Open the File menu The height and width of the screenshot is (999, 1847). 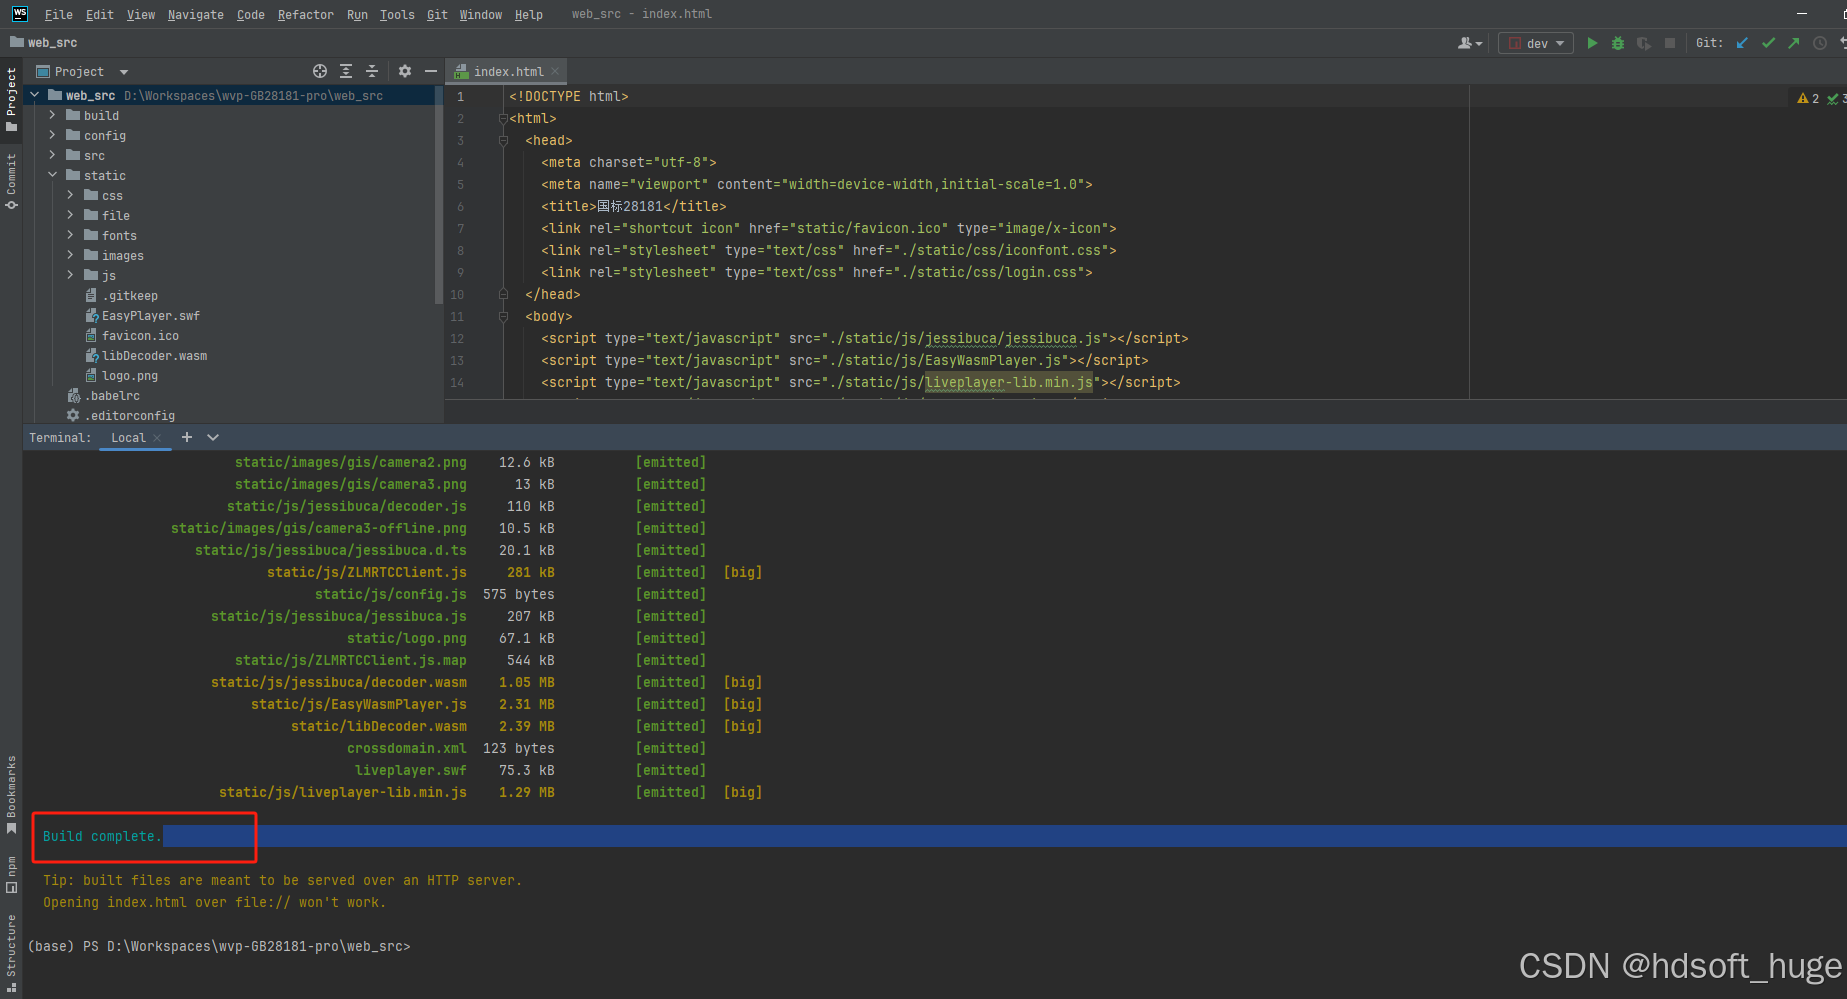click(x=59, y=14)
